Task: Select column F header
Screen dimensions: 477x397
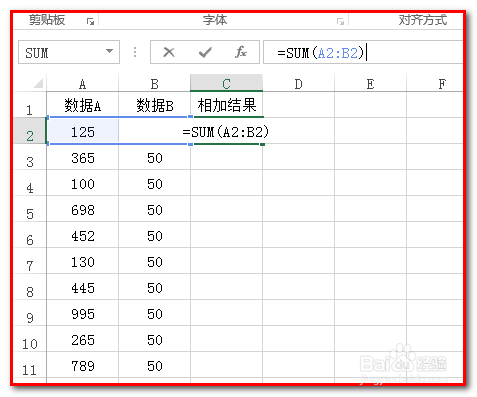Action: (x=435, y=84)
